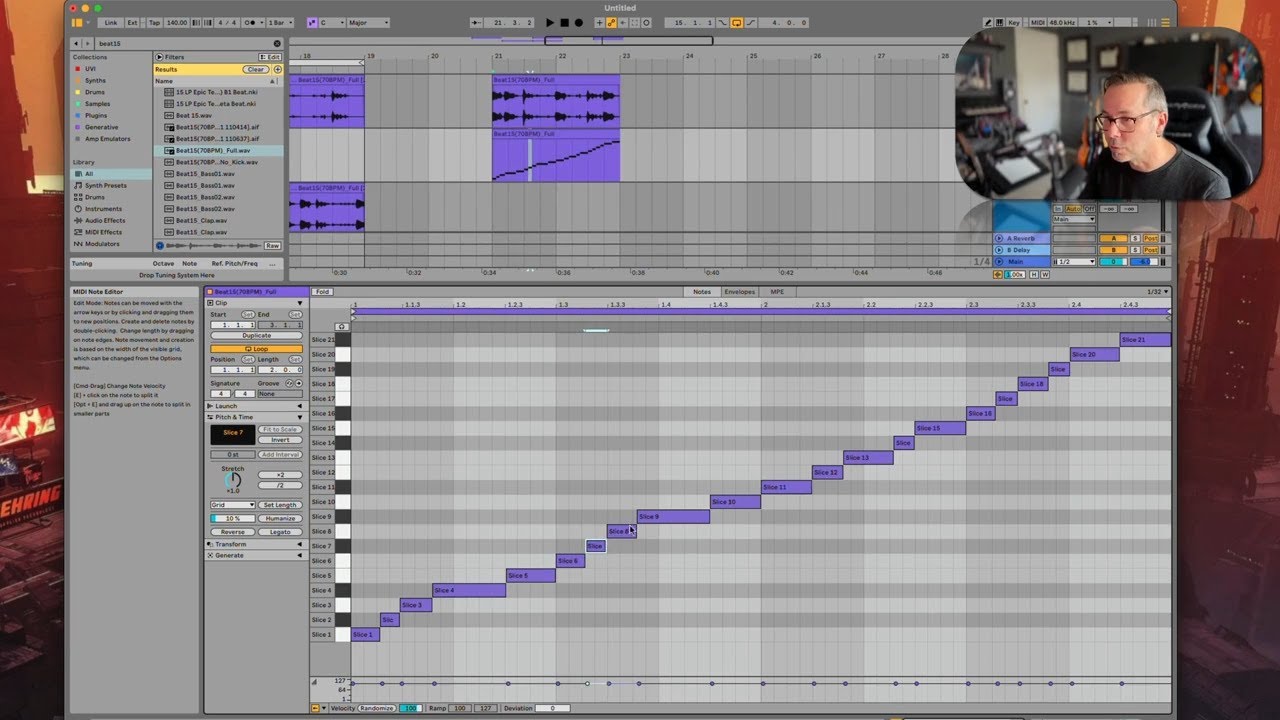Select the Slice 9 MIDI note

point(673,517)
